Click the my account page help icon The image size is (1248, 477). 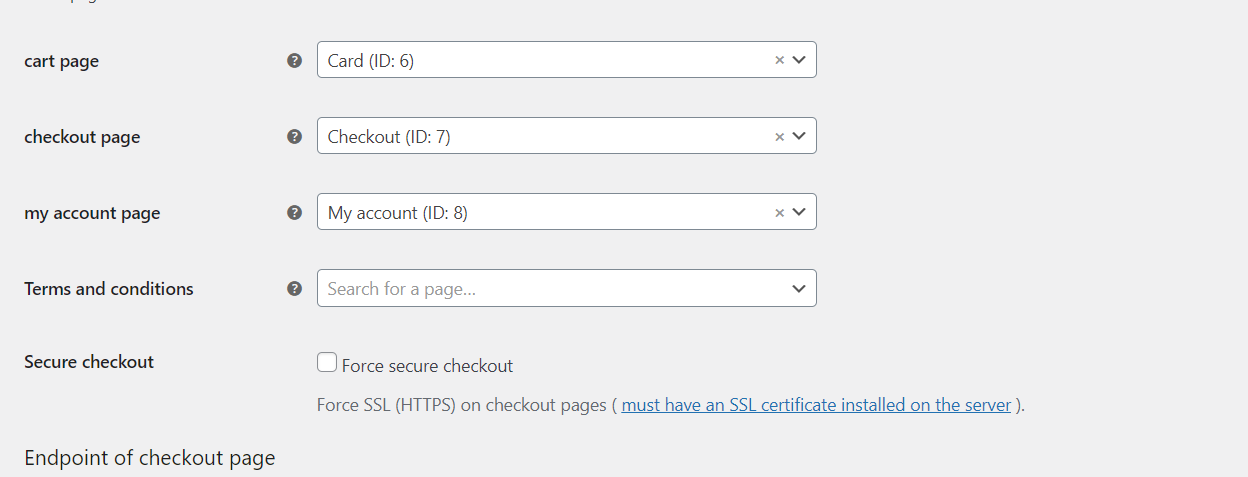point(294,212)
